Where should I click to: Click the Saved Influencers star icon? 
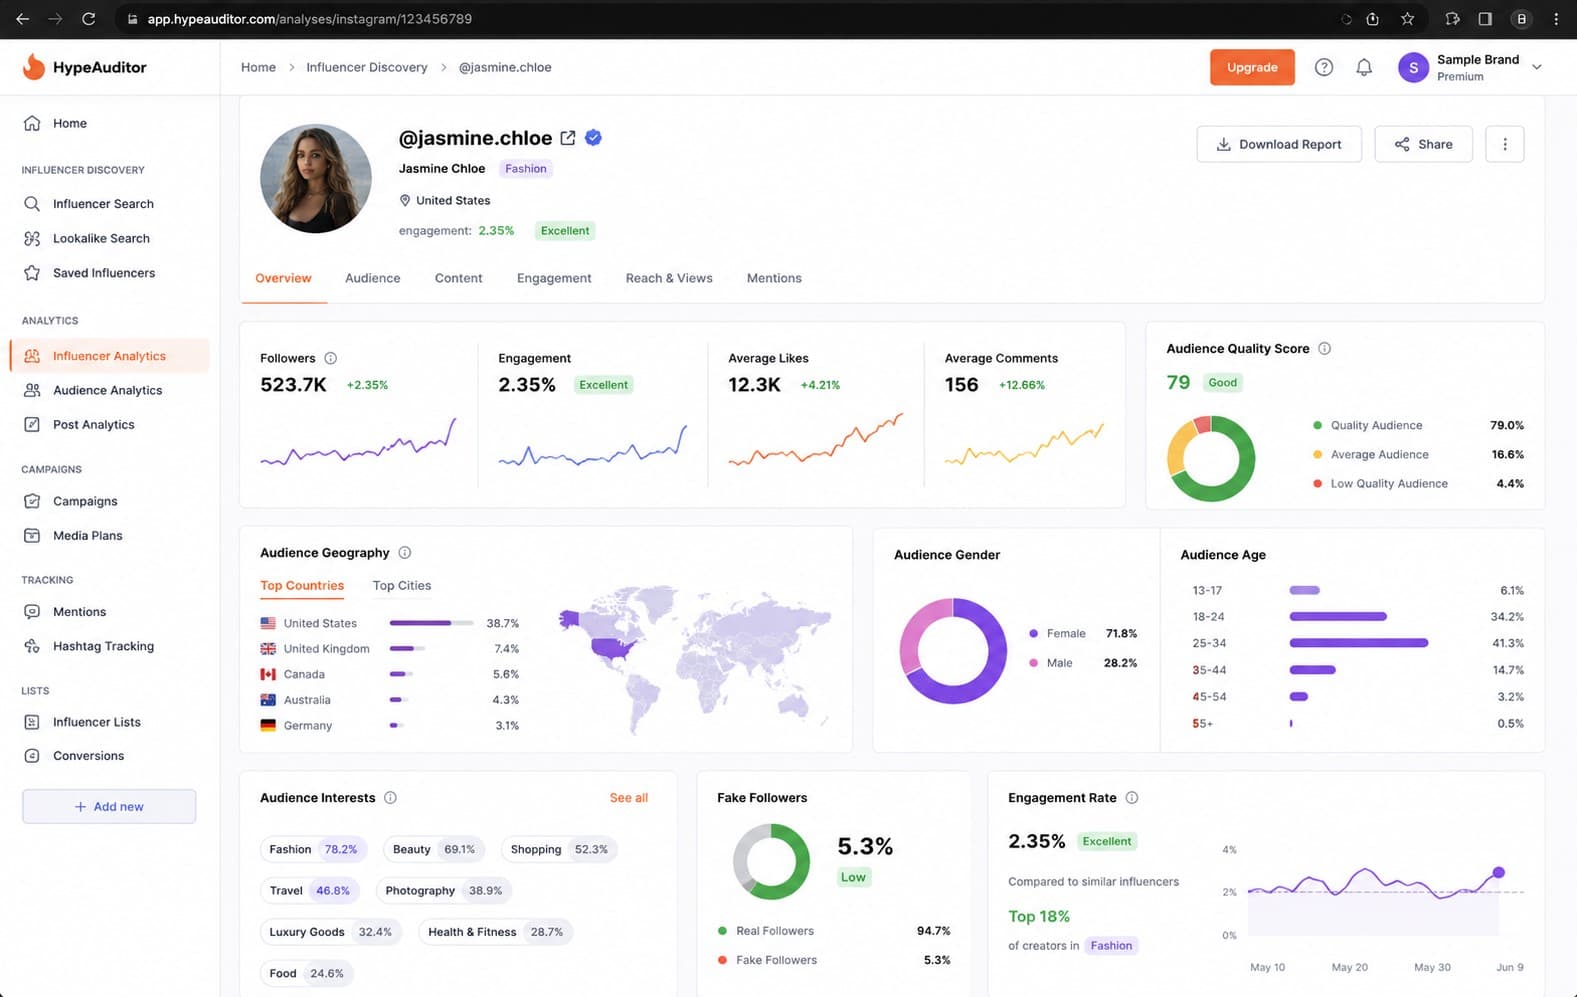coord(32,272)
